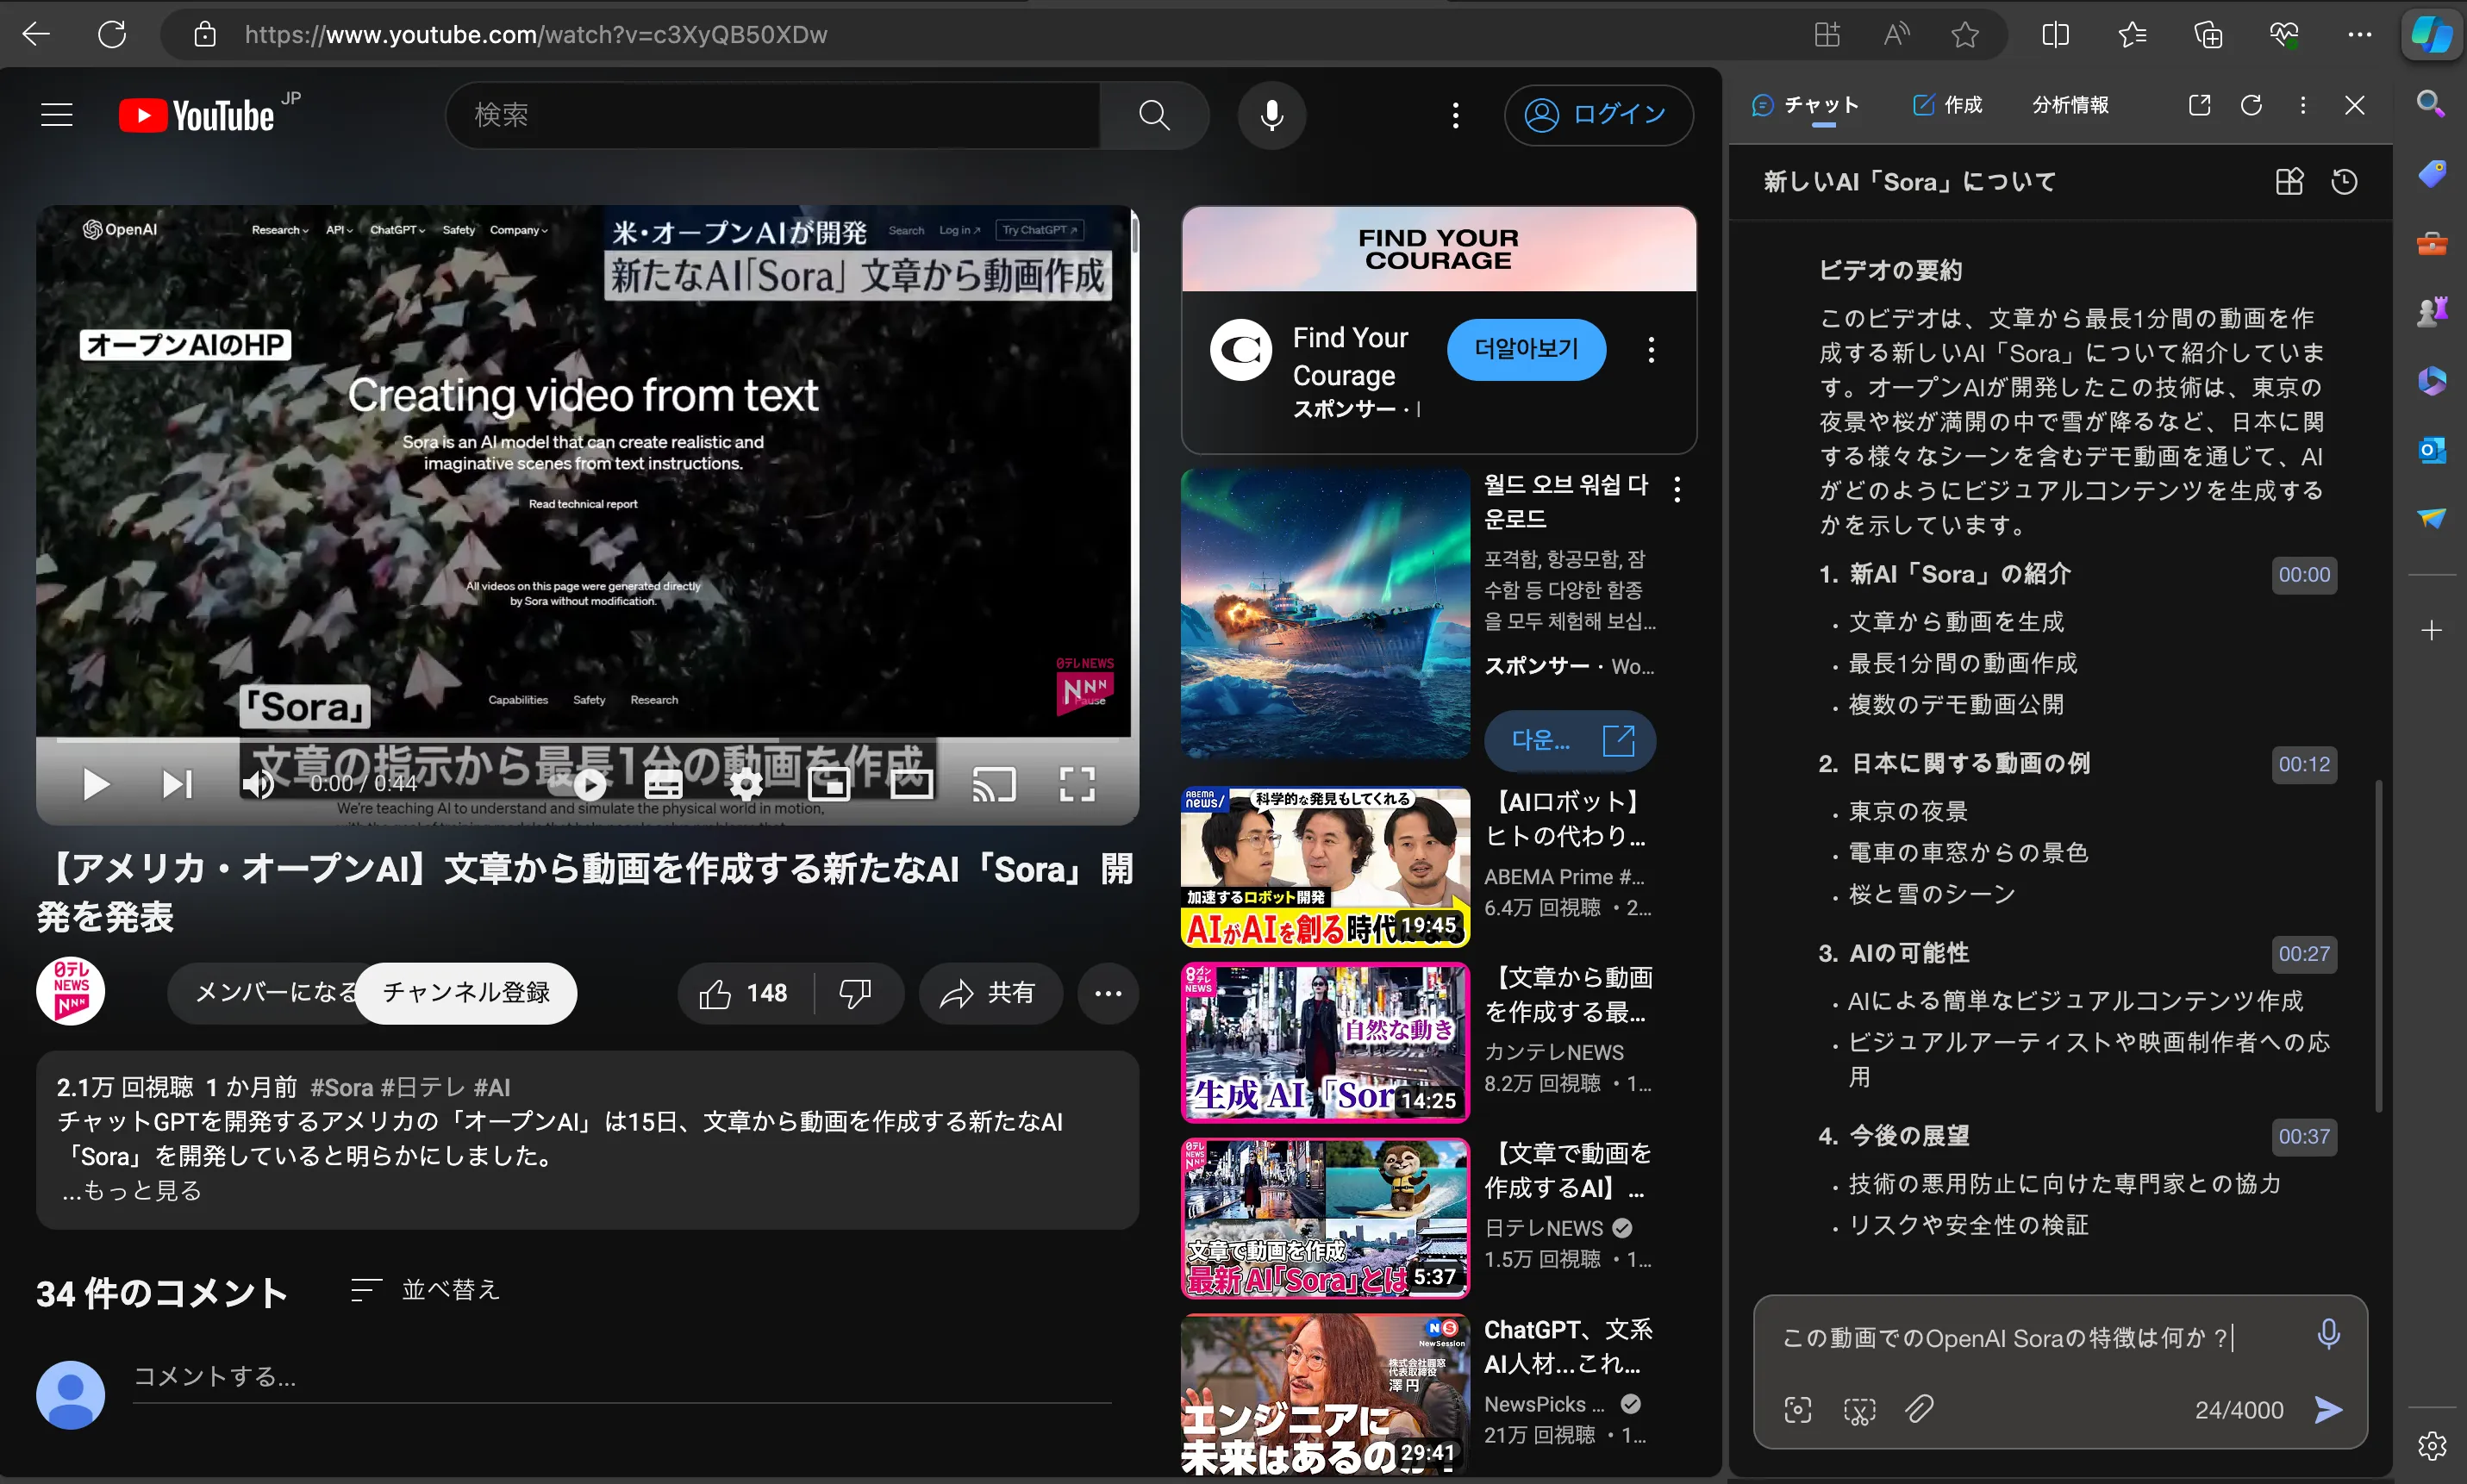Image resolution: width=2467 pixels, height=1484 pixels.
Task: Dislike the video with thumbs-down
Action: pyautogui.click(x=857, y=993)
